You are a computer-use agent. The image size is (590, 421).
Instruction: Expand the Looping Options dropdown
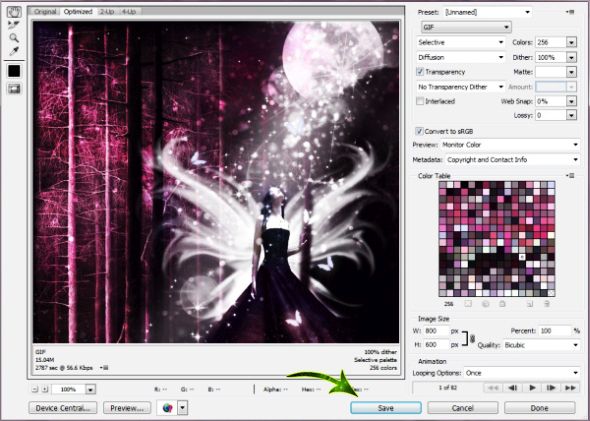522,373
